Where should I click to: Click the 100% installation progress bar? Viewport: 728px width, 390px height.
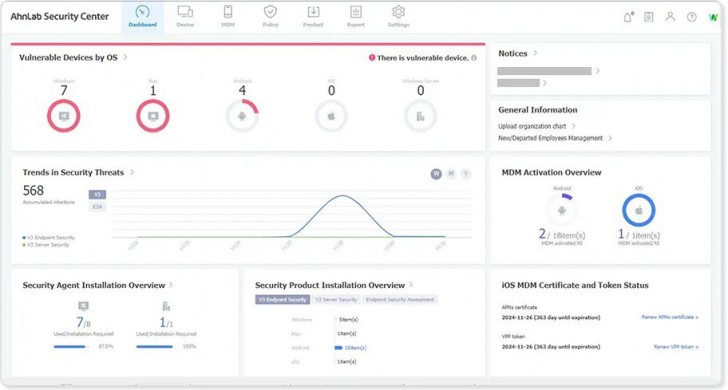coord(155,346)
